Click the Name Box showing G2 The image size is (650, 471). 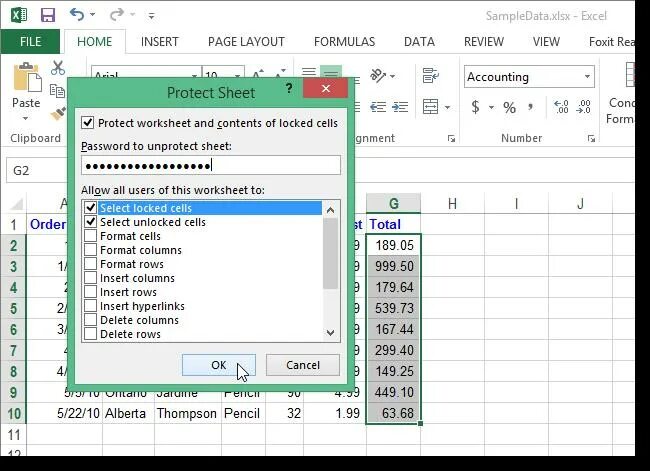(x=37, y=170)
